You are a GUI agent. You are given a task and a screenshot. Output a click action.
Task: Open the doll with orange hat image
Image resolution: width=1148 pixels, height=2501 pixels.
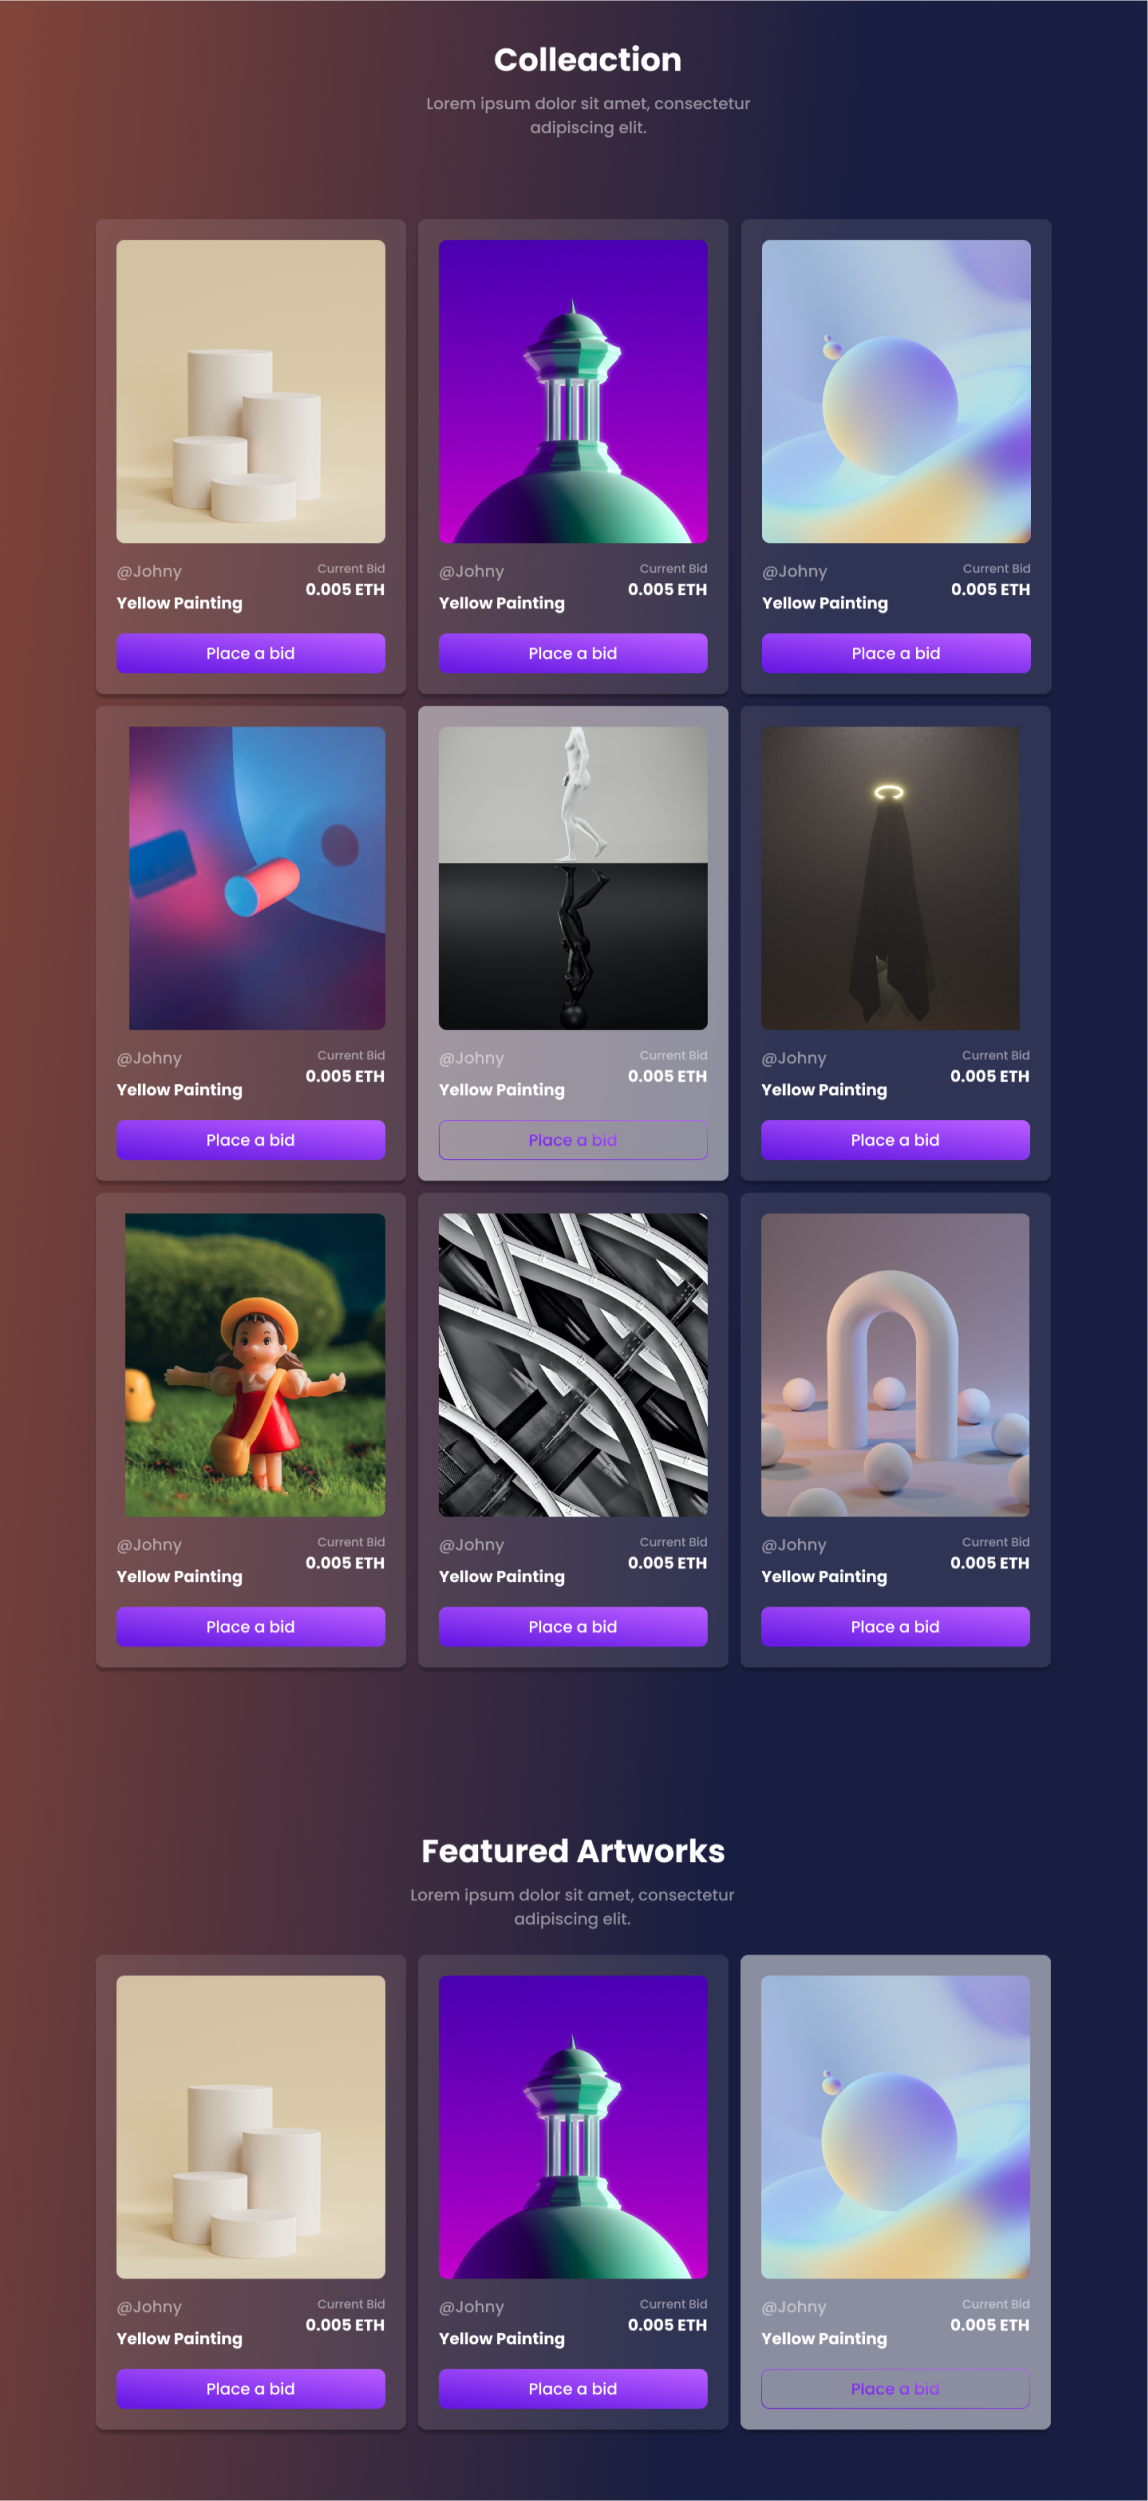(x=255, y=1365)
